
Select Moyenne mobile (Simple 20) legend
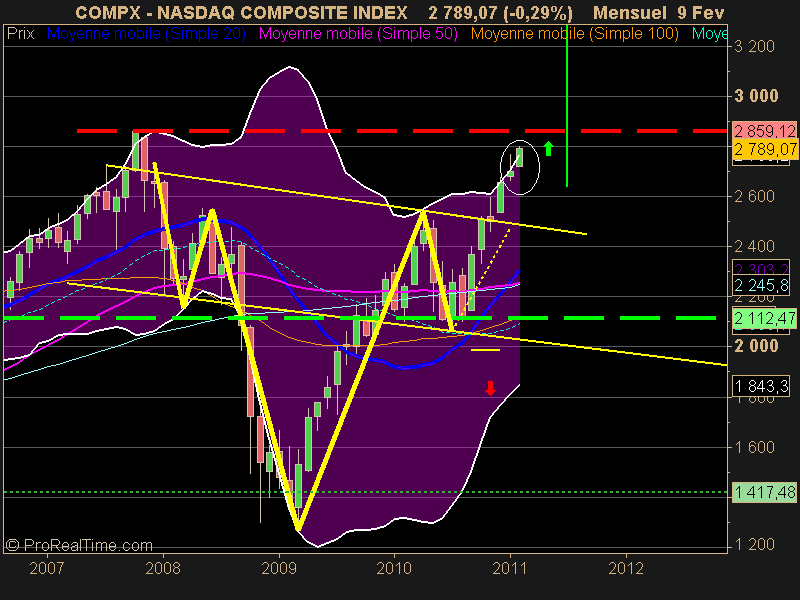pos(146,34)
